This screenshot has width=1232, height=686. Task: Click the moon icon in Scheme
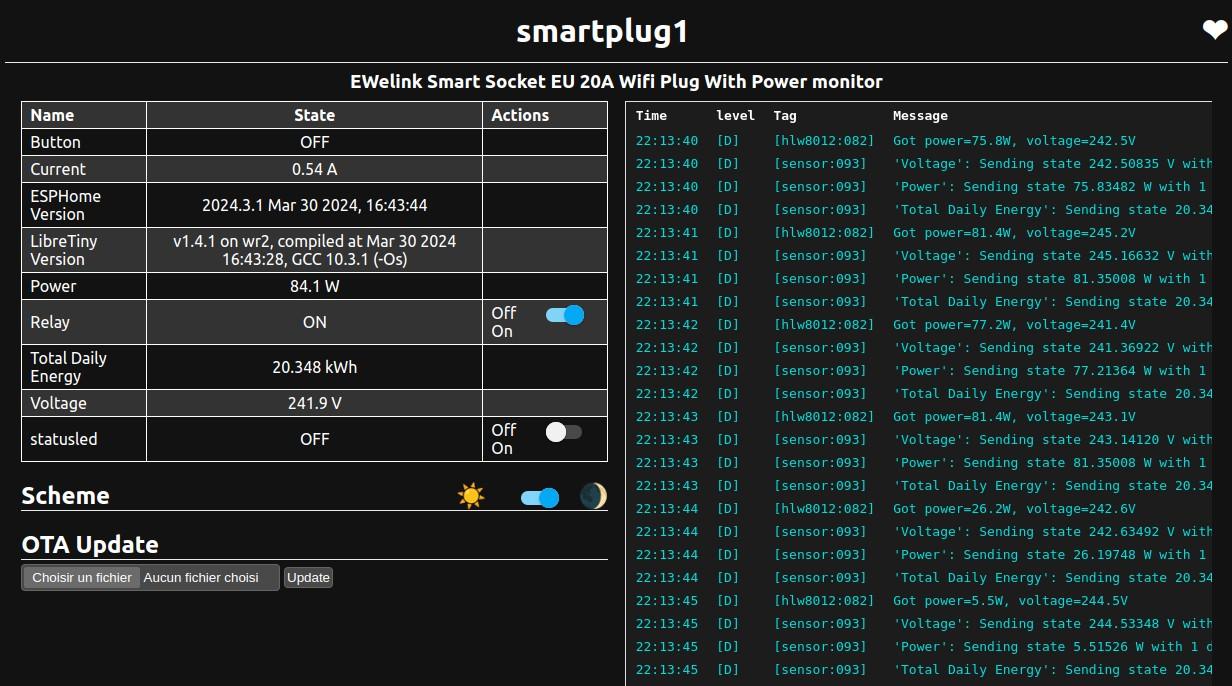coord(593,496)
